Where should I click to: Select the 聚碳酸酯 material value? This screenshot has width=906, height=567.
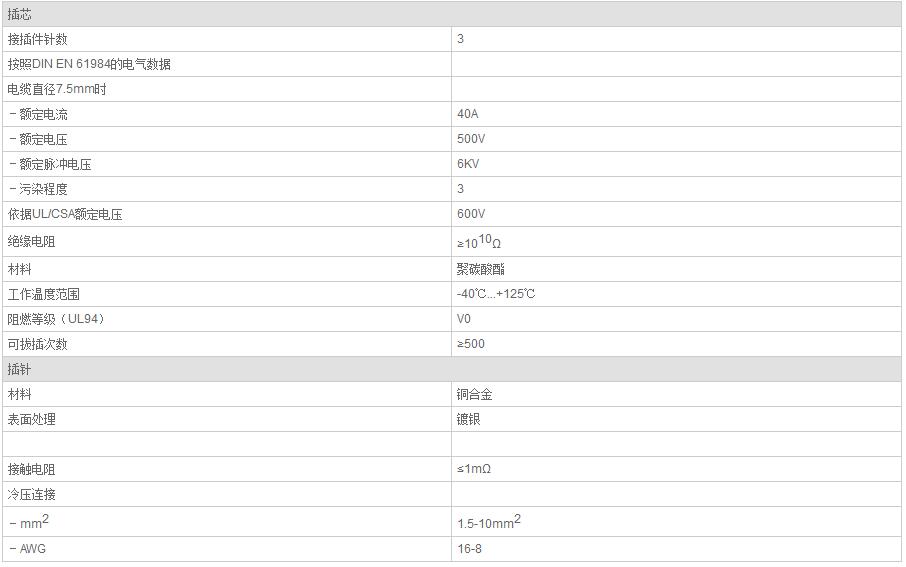(x=480, y=269)
